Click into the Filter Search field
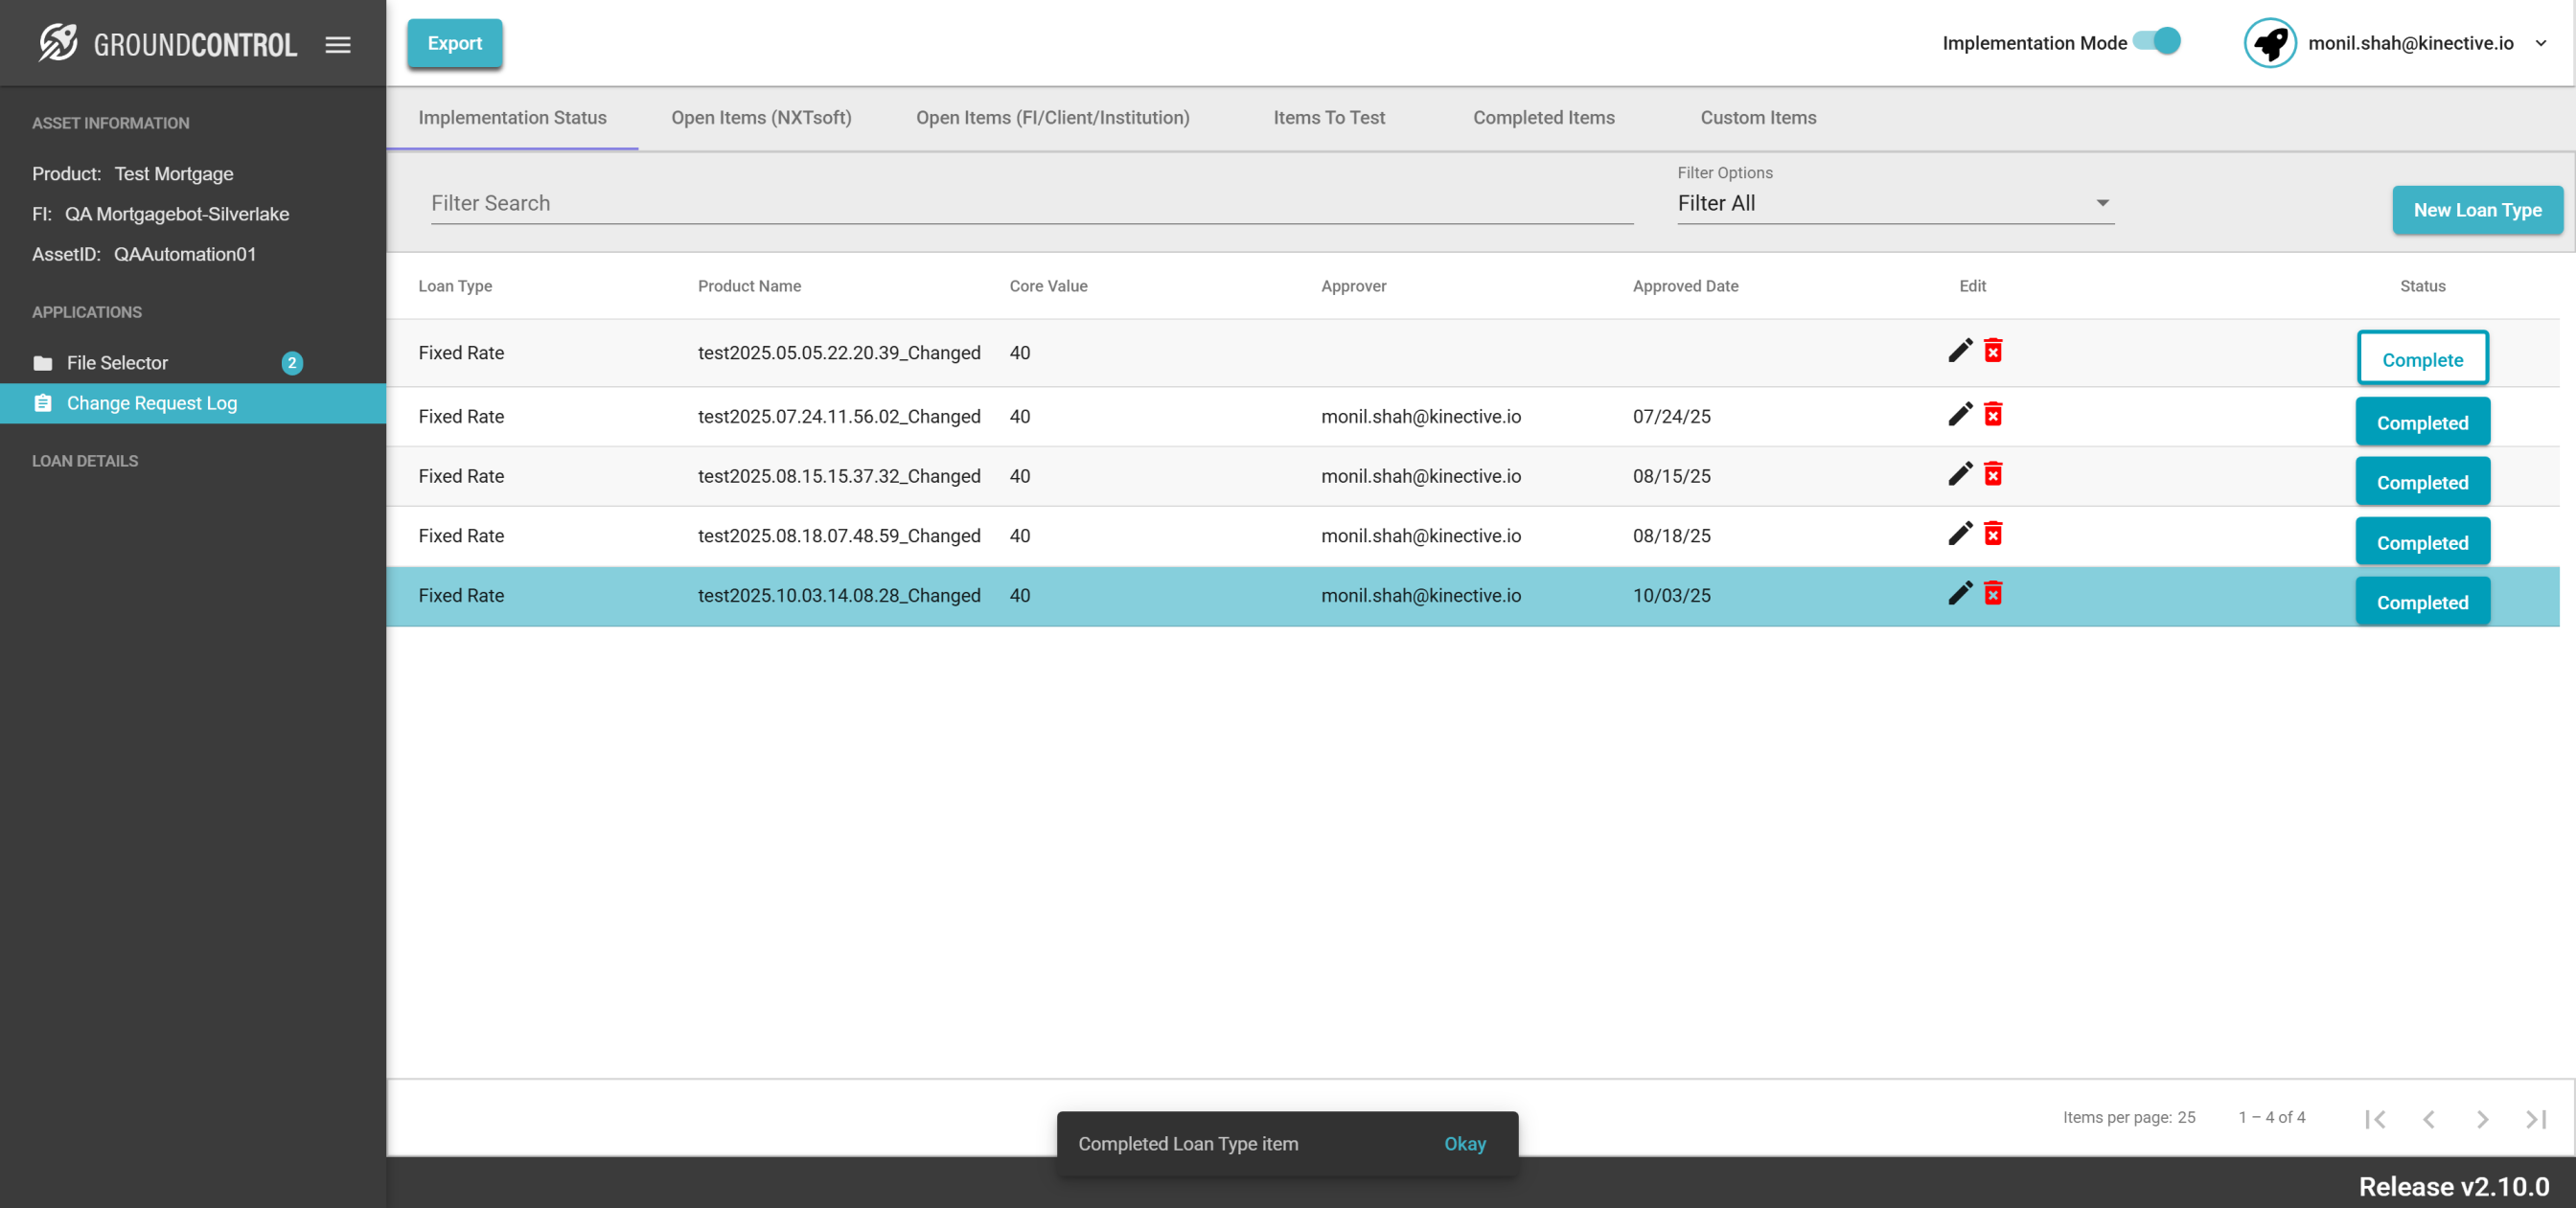 pyautogui.click(x=1031, y=203)
